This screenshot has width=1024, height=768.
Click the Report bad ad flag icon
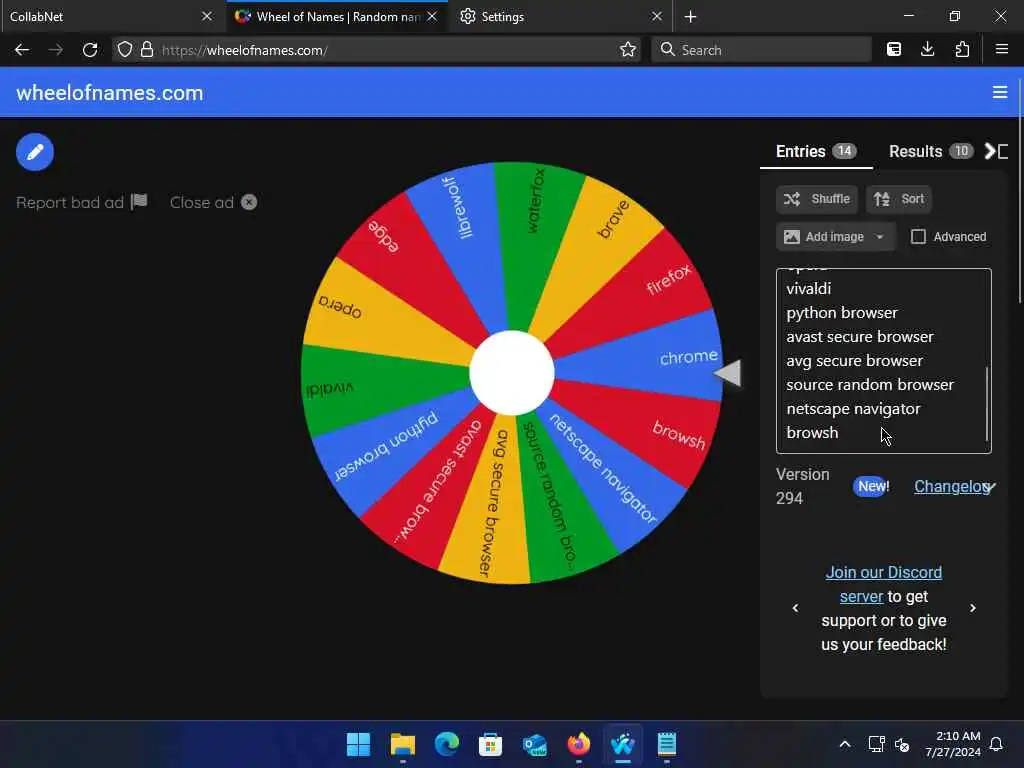pos(139,202)
